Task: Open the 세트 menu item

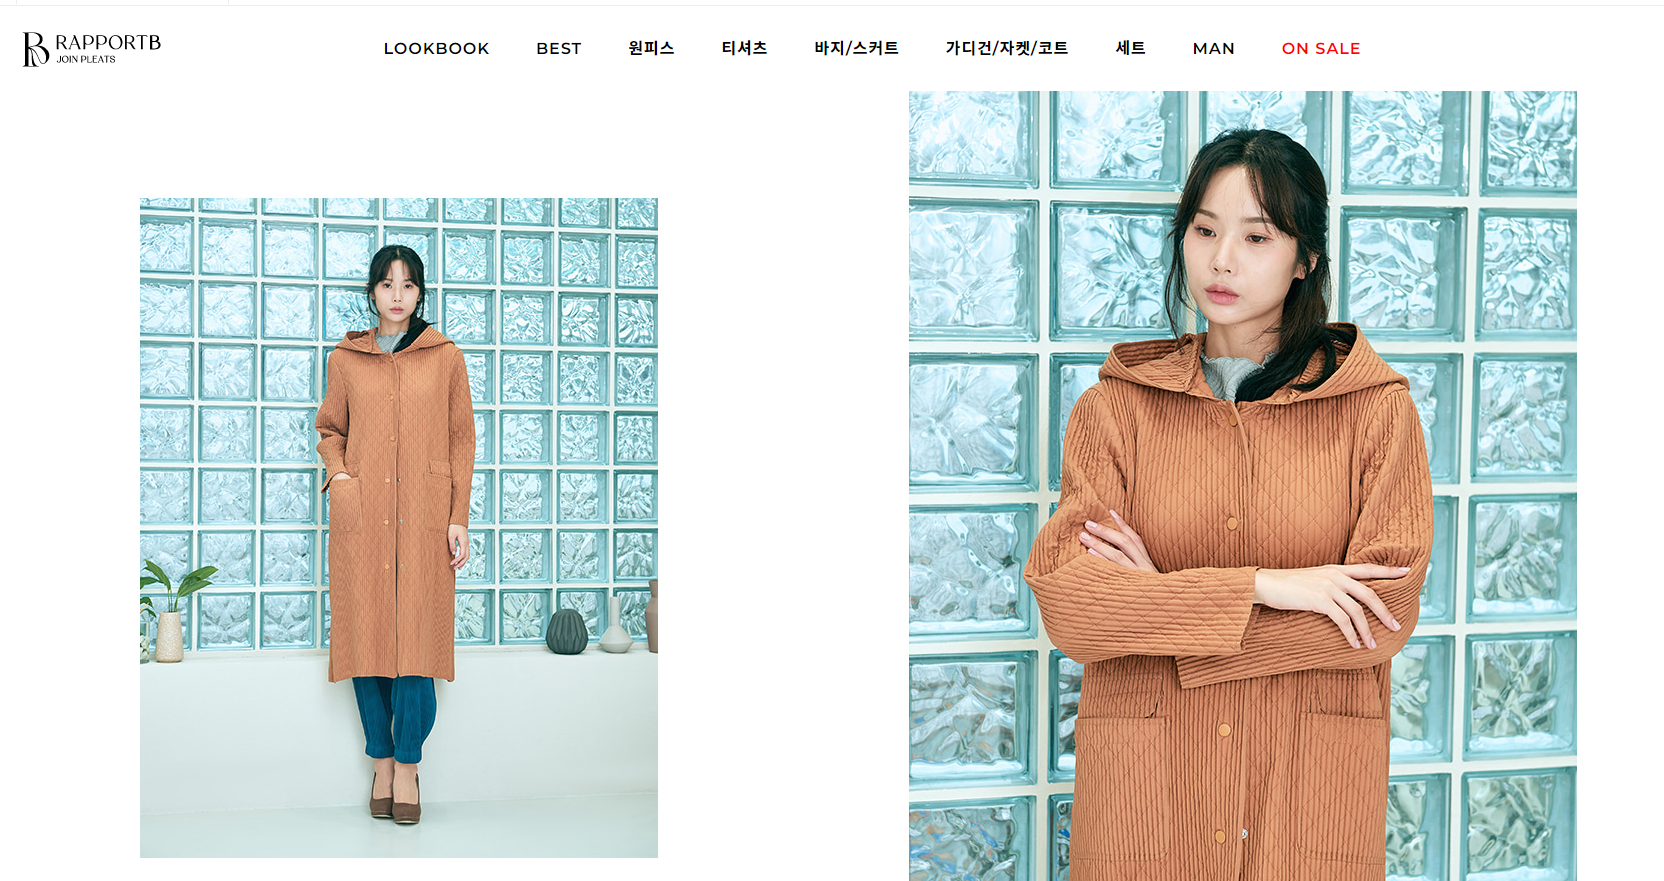Action: click(x=1130, y=48)
